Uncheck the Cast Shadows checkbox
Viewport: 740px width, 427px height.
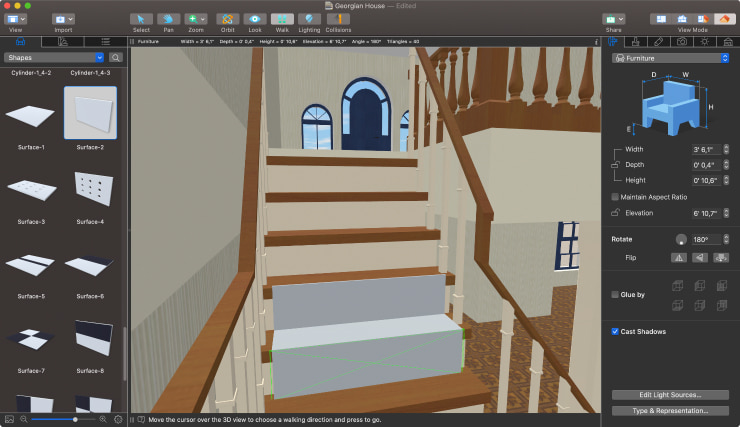point(615,331)
